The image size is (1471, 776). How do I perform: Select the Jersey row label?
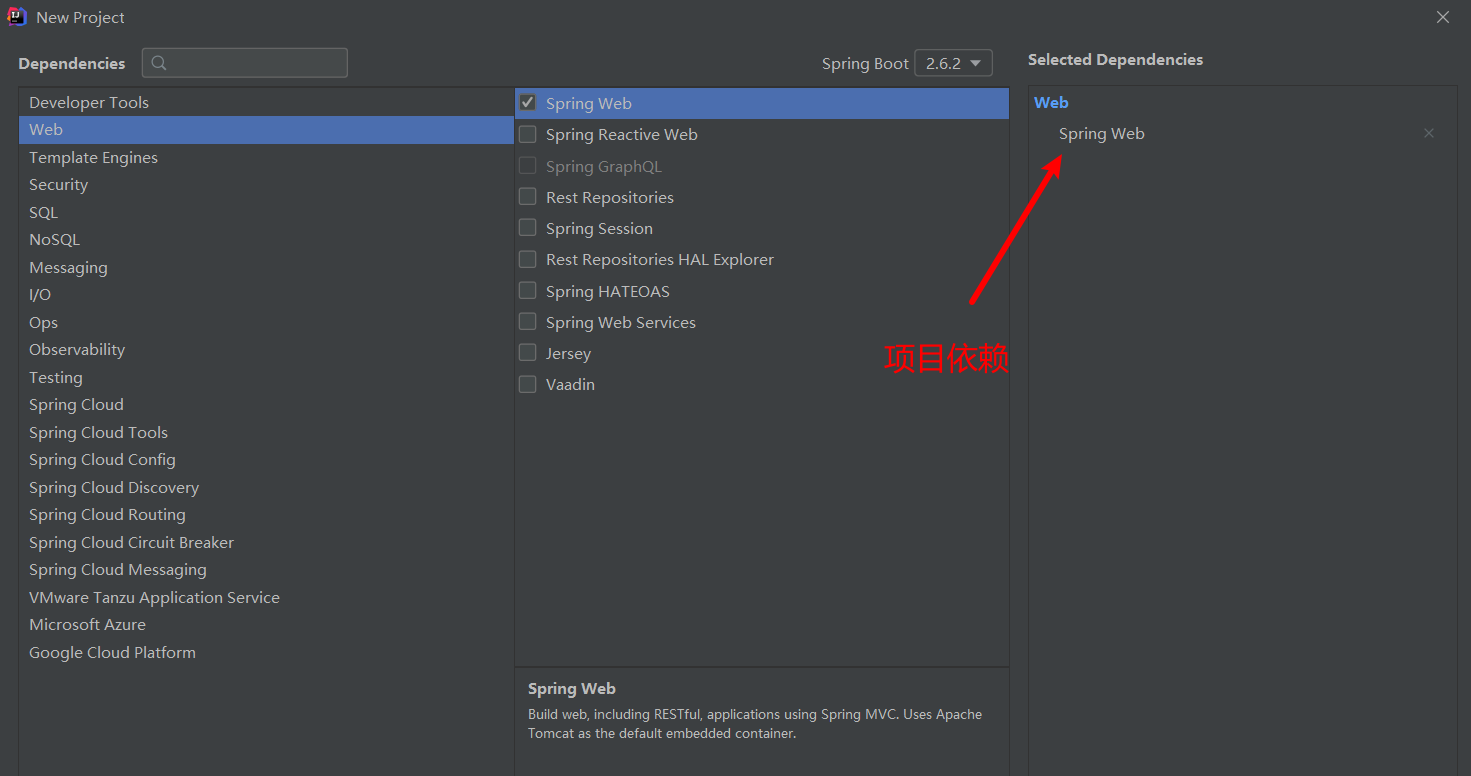pos(568,353)
